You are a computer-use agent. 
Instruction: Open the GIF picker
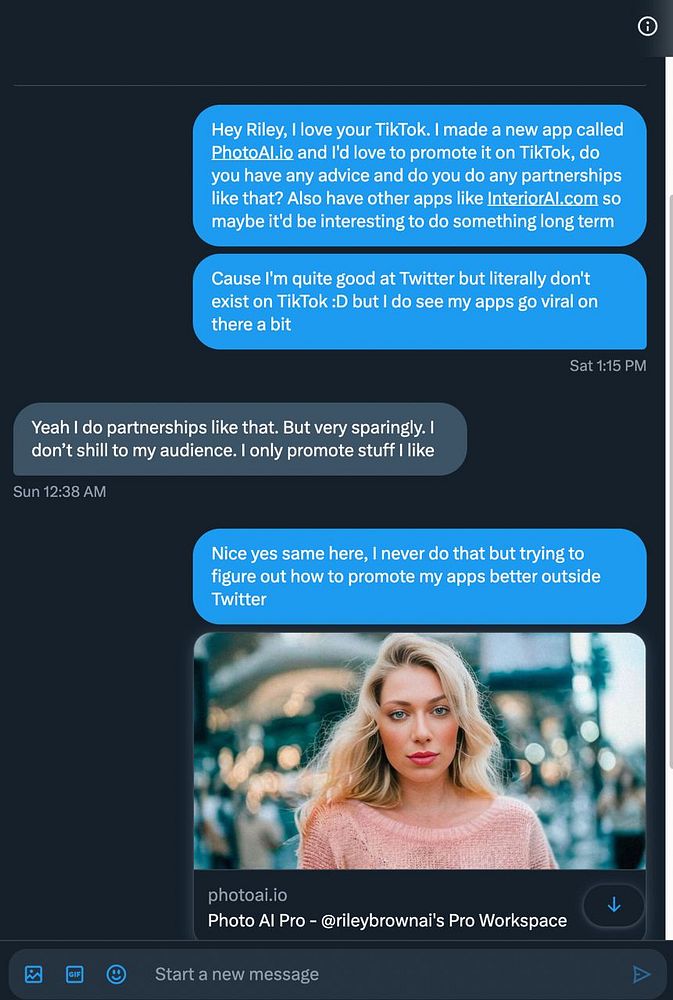74,974
